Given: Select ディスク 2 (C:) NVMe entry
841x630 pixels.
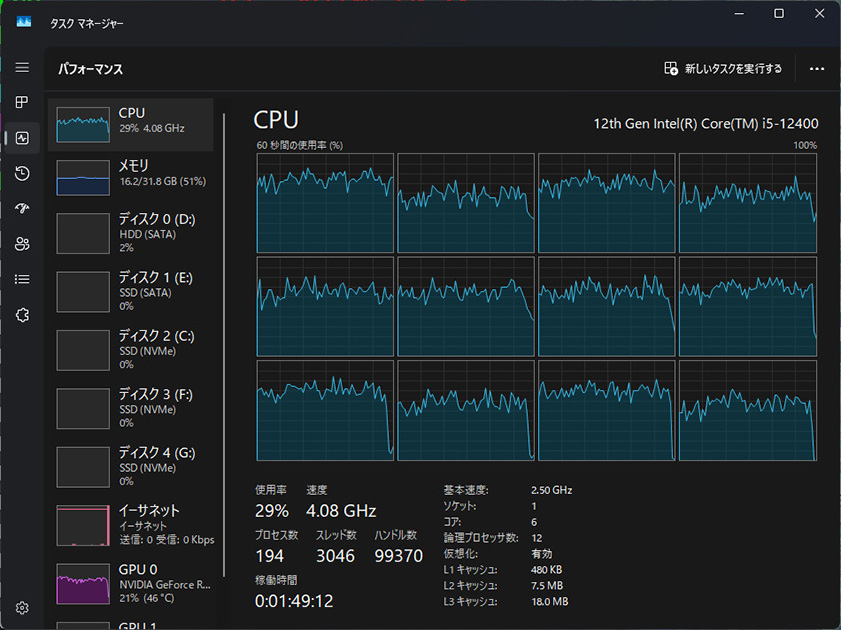Looking at the screenshot, I should [x=130, y=350].
